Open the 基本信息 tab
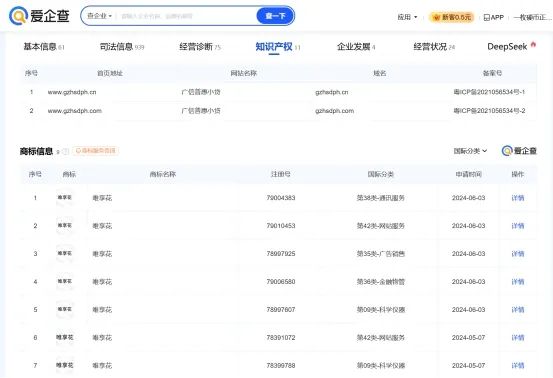553x378 pixels. (44, 47)
